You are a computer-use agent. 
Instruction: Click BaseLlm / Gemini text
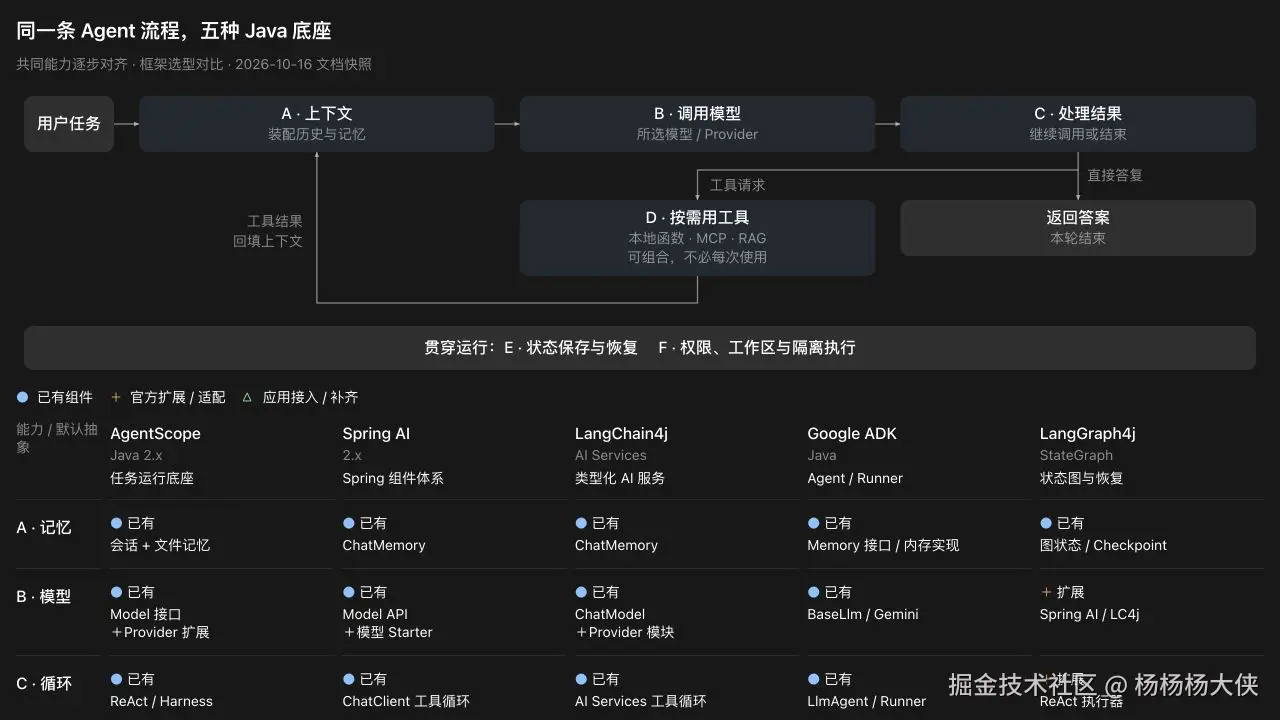pos(863,614)
